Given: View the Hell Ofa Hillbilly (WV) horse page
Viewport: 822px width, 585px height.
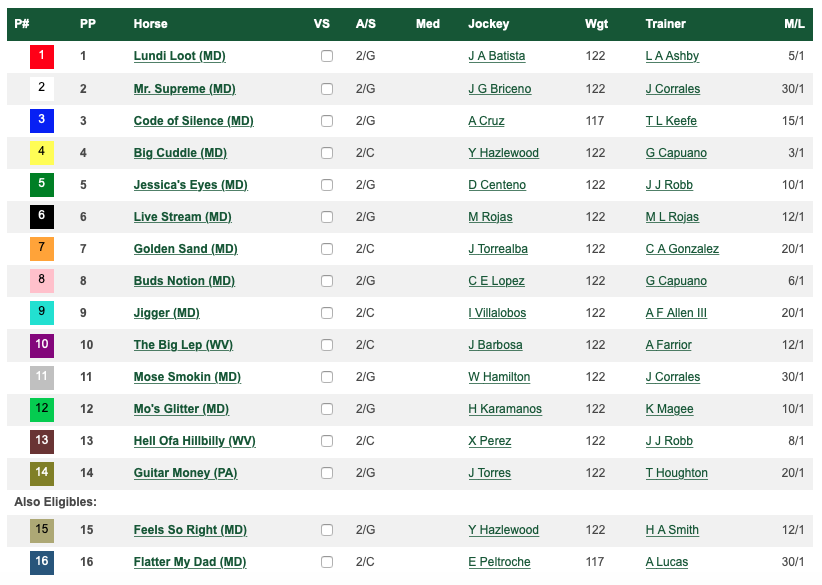Looking at the screenshot, I should click(194, 441).
